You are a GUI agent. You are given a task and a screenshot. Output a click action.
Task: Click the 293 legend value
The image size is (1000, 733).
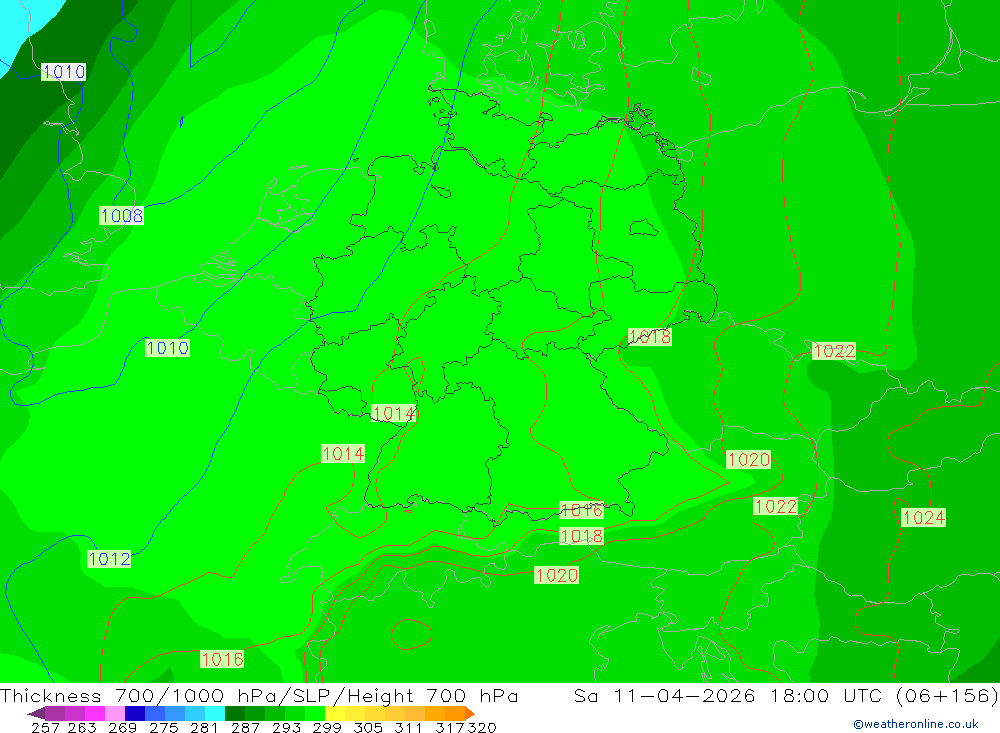coord(286,727)
